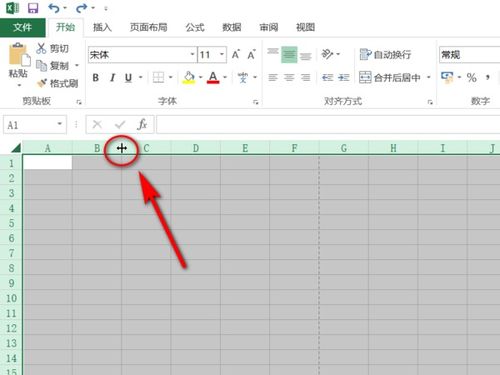This screenshot has height=375, width=500.
Task: Open the alignment (对齐方式) dialog launcher
Action: point(430,102)
